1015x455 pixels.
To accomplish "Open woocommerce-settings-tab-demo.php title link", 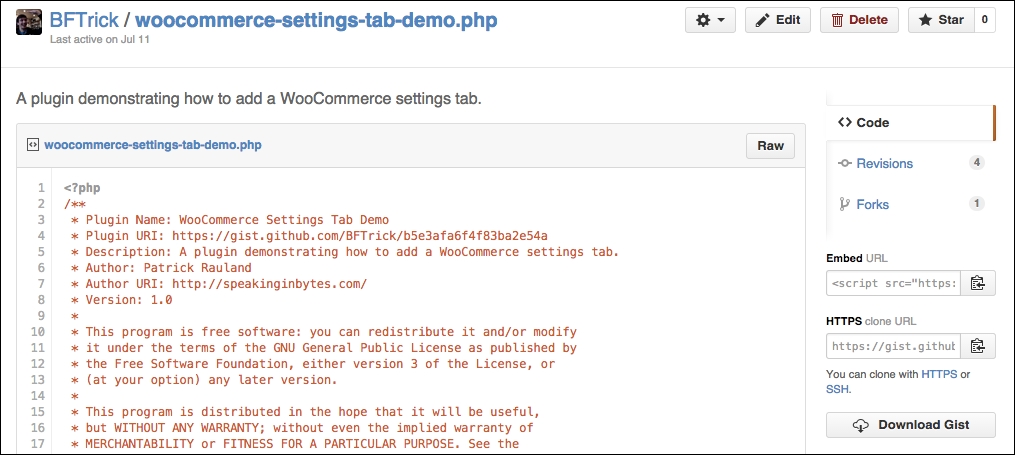I will [316, 20].
